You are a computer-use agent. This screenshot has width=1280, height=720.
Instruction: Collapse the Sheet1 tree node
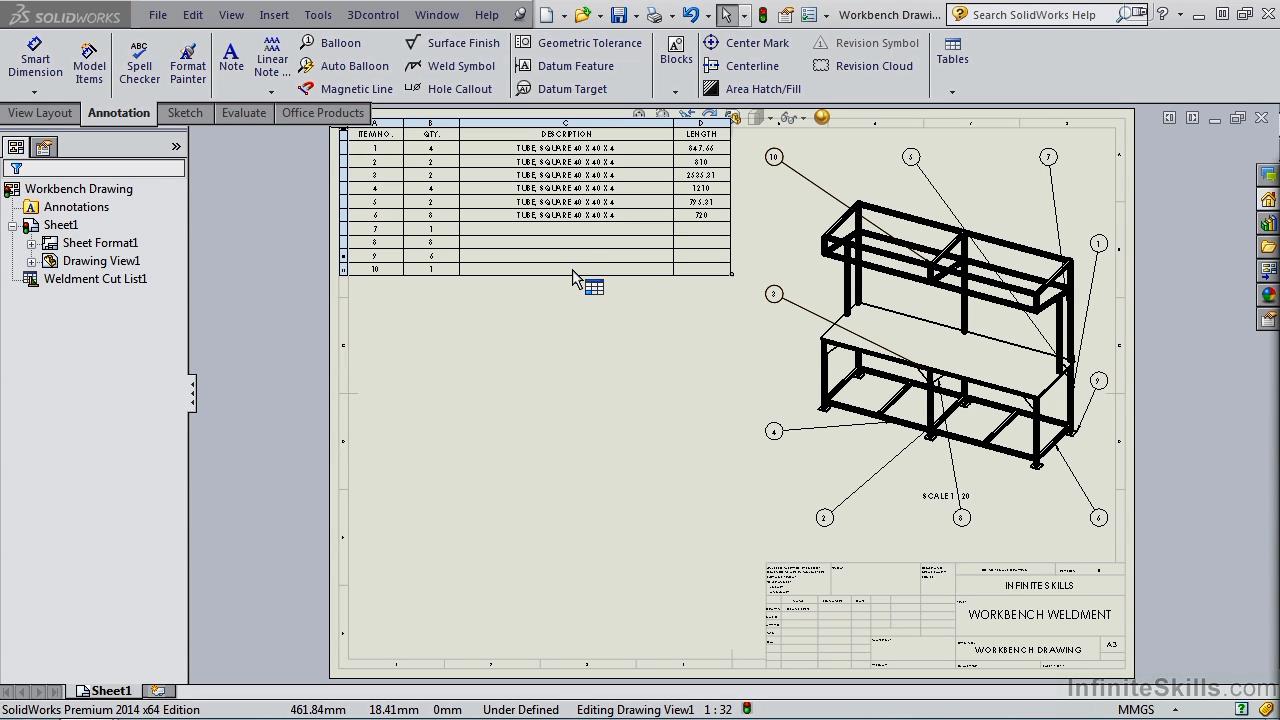pyautogui.click(x=12, y=226)
